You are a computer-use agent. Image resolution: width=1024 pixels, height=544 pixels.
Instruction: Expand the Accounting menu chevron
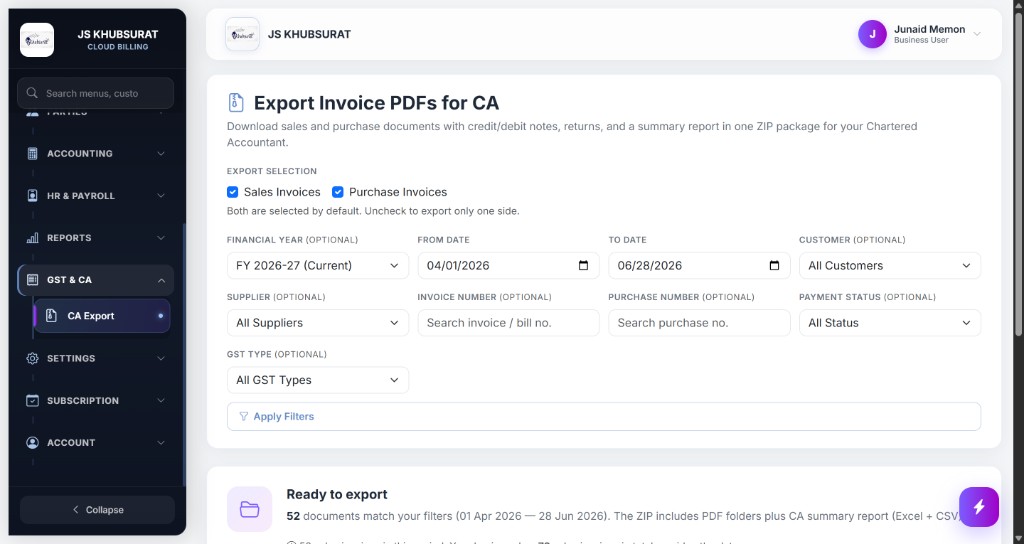point(161,153)
